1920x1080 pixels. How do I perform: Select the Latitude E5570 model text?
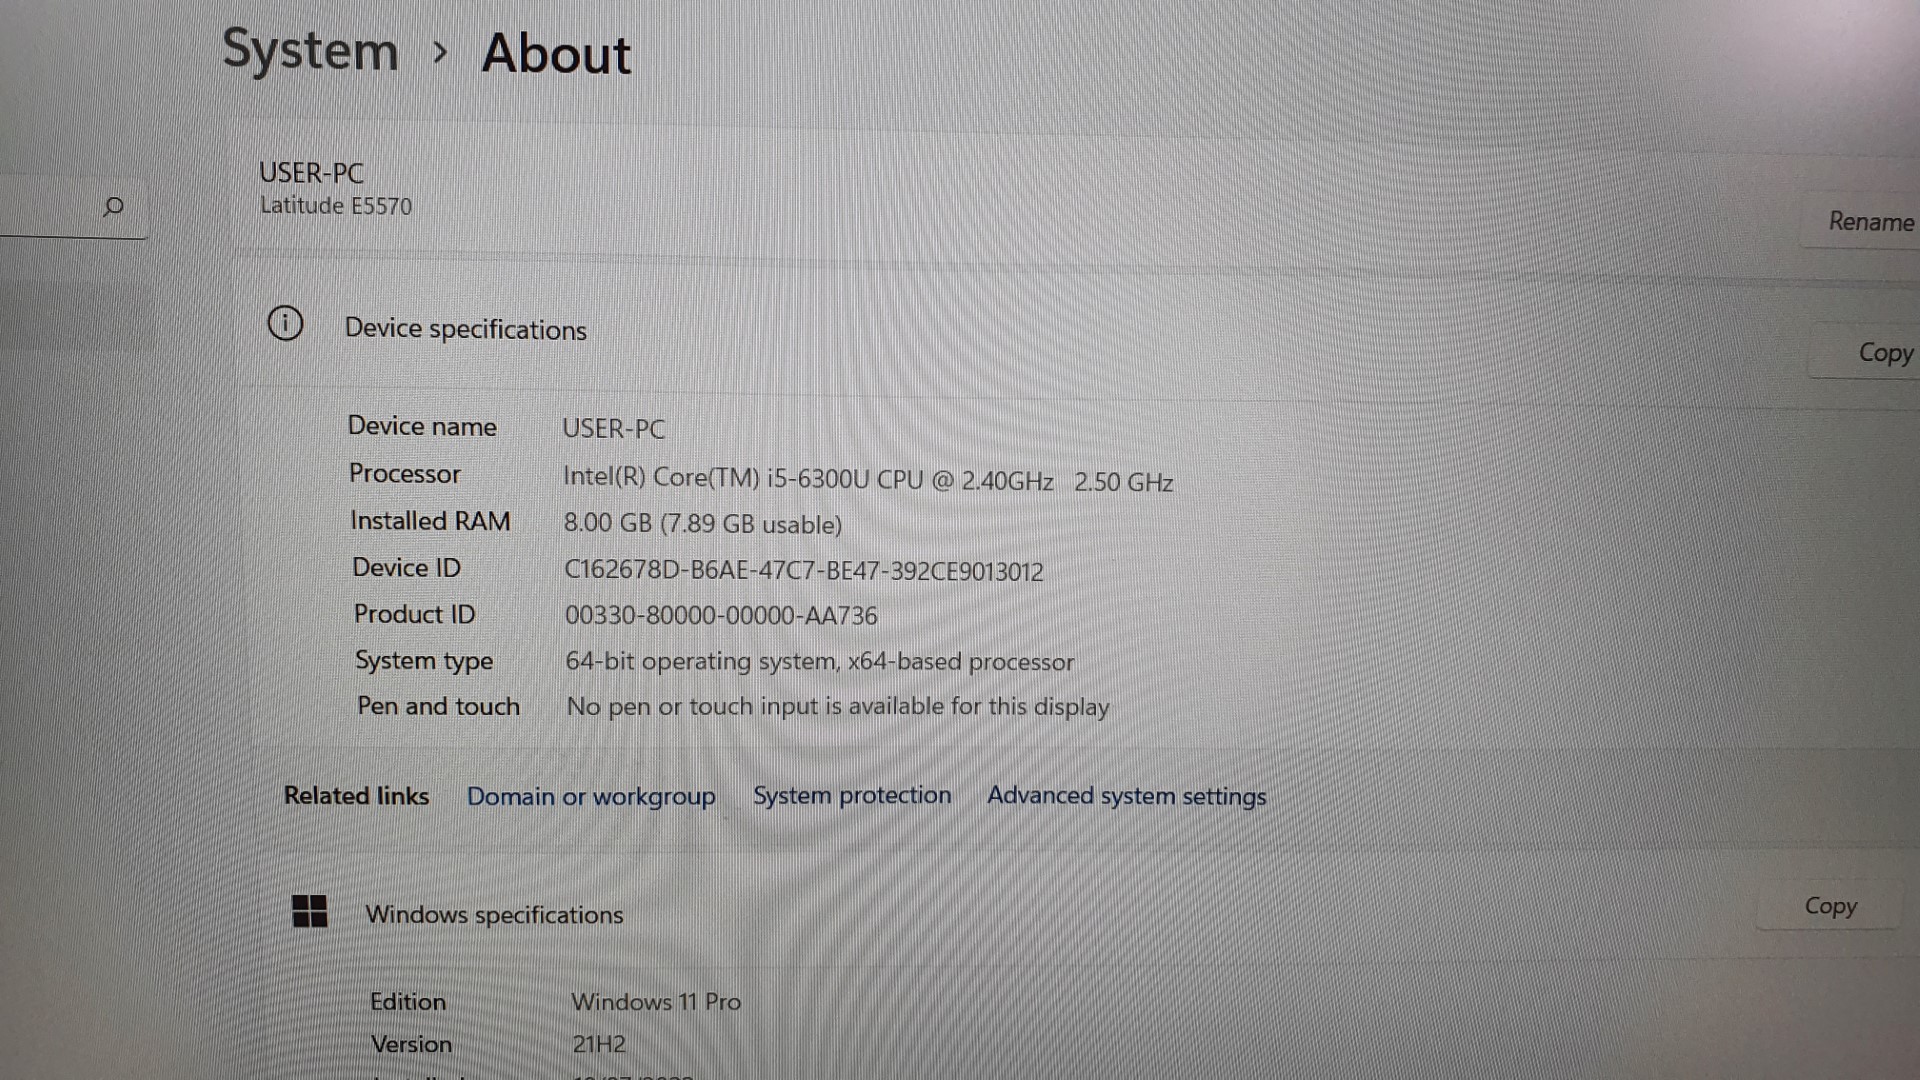(336, 206)
